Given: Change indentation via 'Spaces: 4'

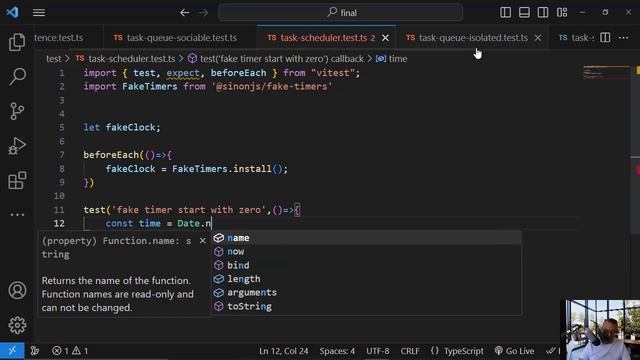Looking at the screenshot, I should pyautogui.click(x=337, y=351).
